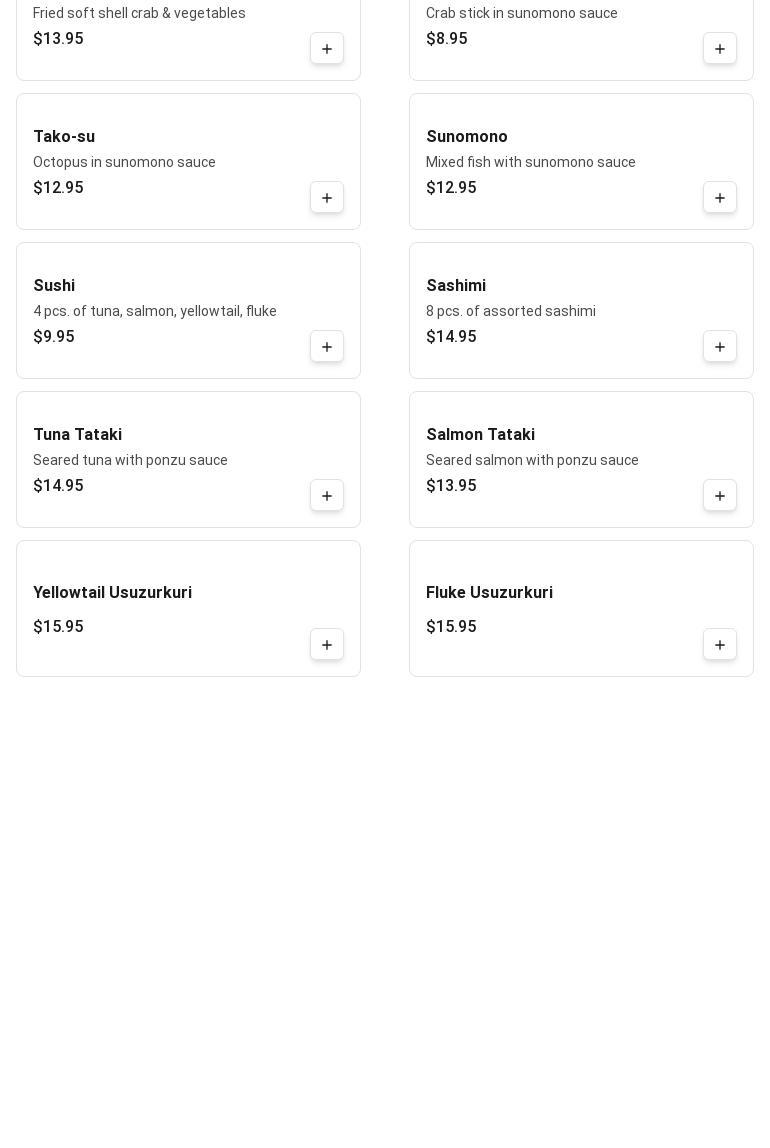Click the octopus in sunomono sauce description
This screenshot has width=770, height=1148.
point(124,162)
